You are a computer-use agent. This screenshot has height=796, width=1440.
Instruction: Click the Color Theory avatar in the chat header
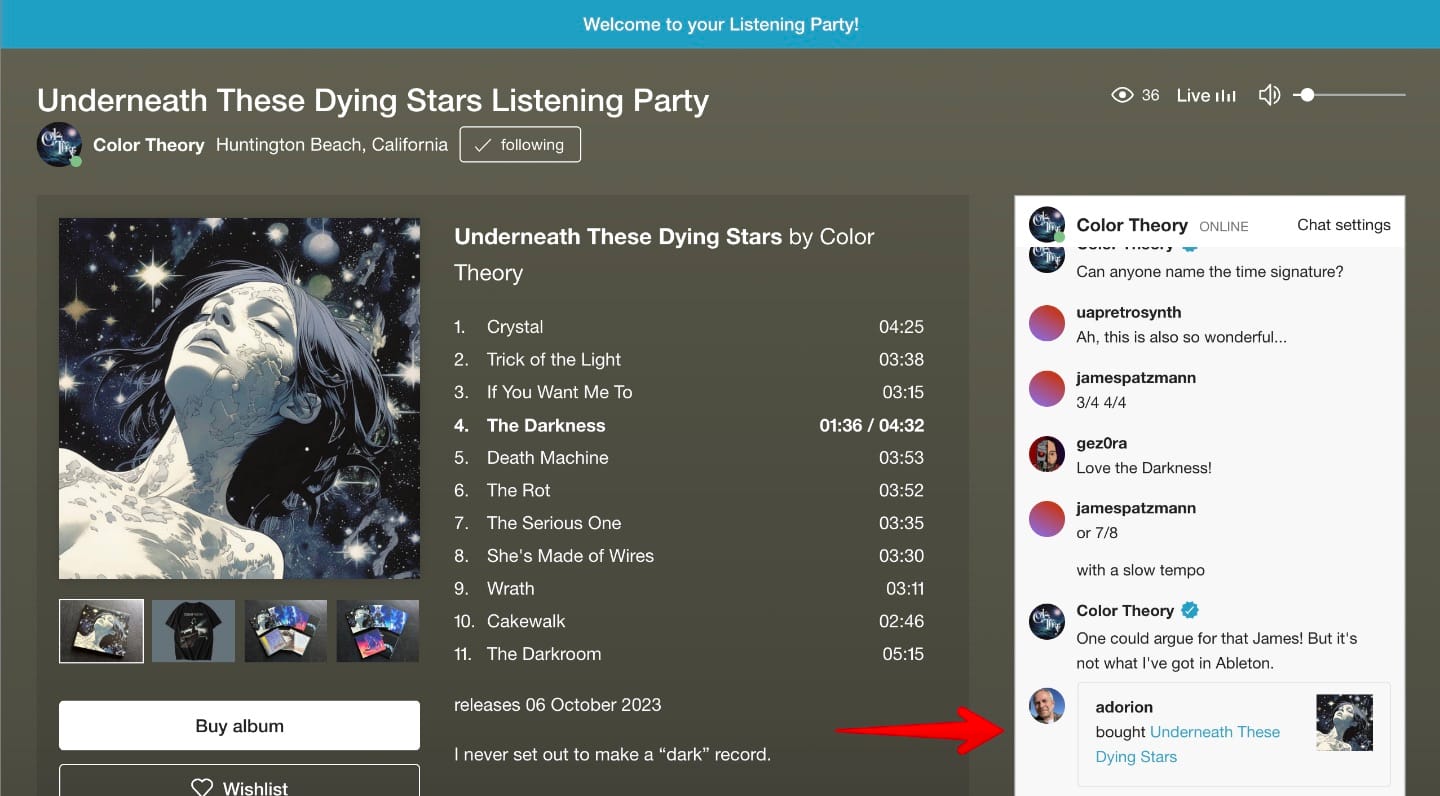click(x=1046, y=225)
